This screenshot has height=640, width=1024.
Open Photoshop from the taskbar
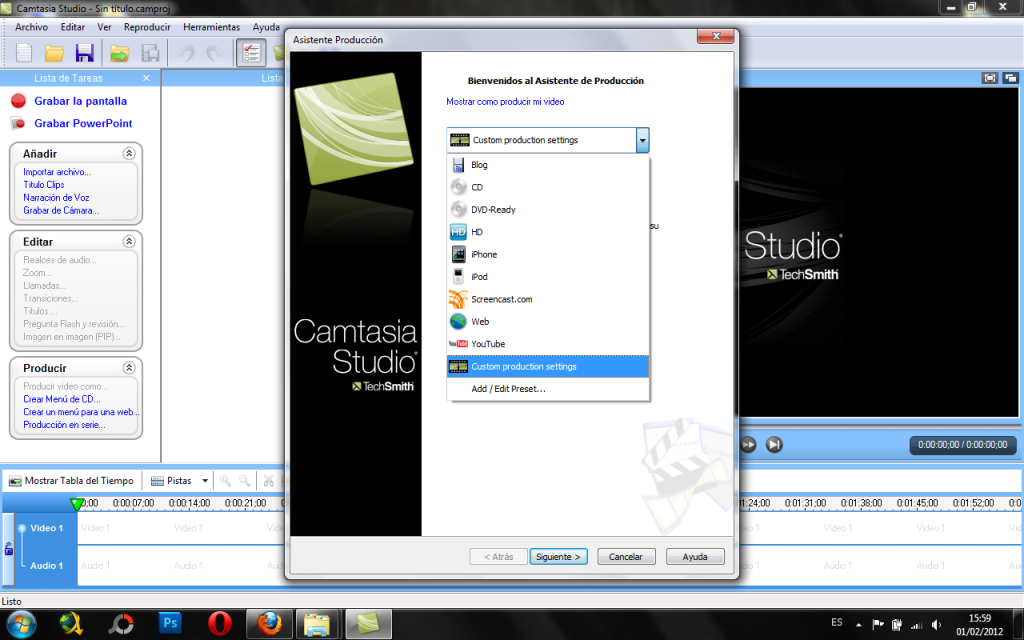coord(170,624)
